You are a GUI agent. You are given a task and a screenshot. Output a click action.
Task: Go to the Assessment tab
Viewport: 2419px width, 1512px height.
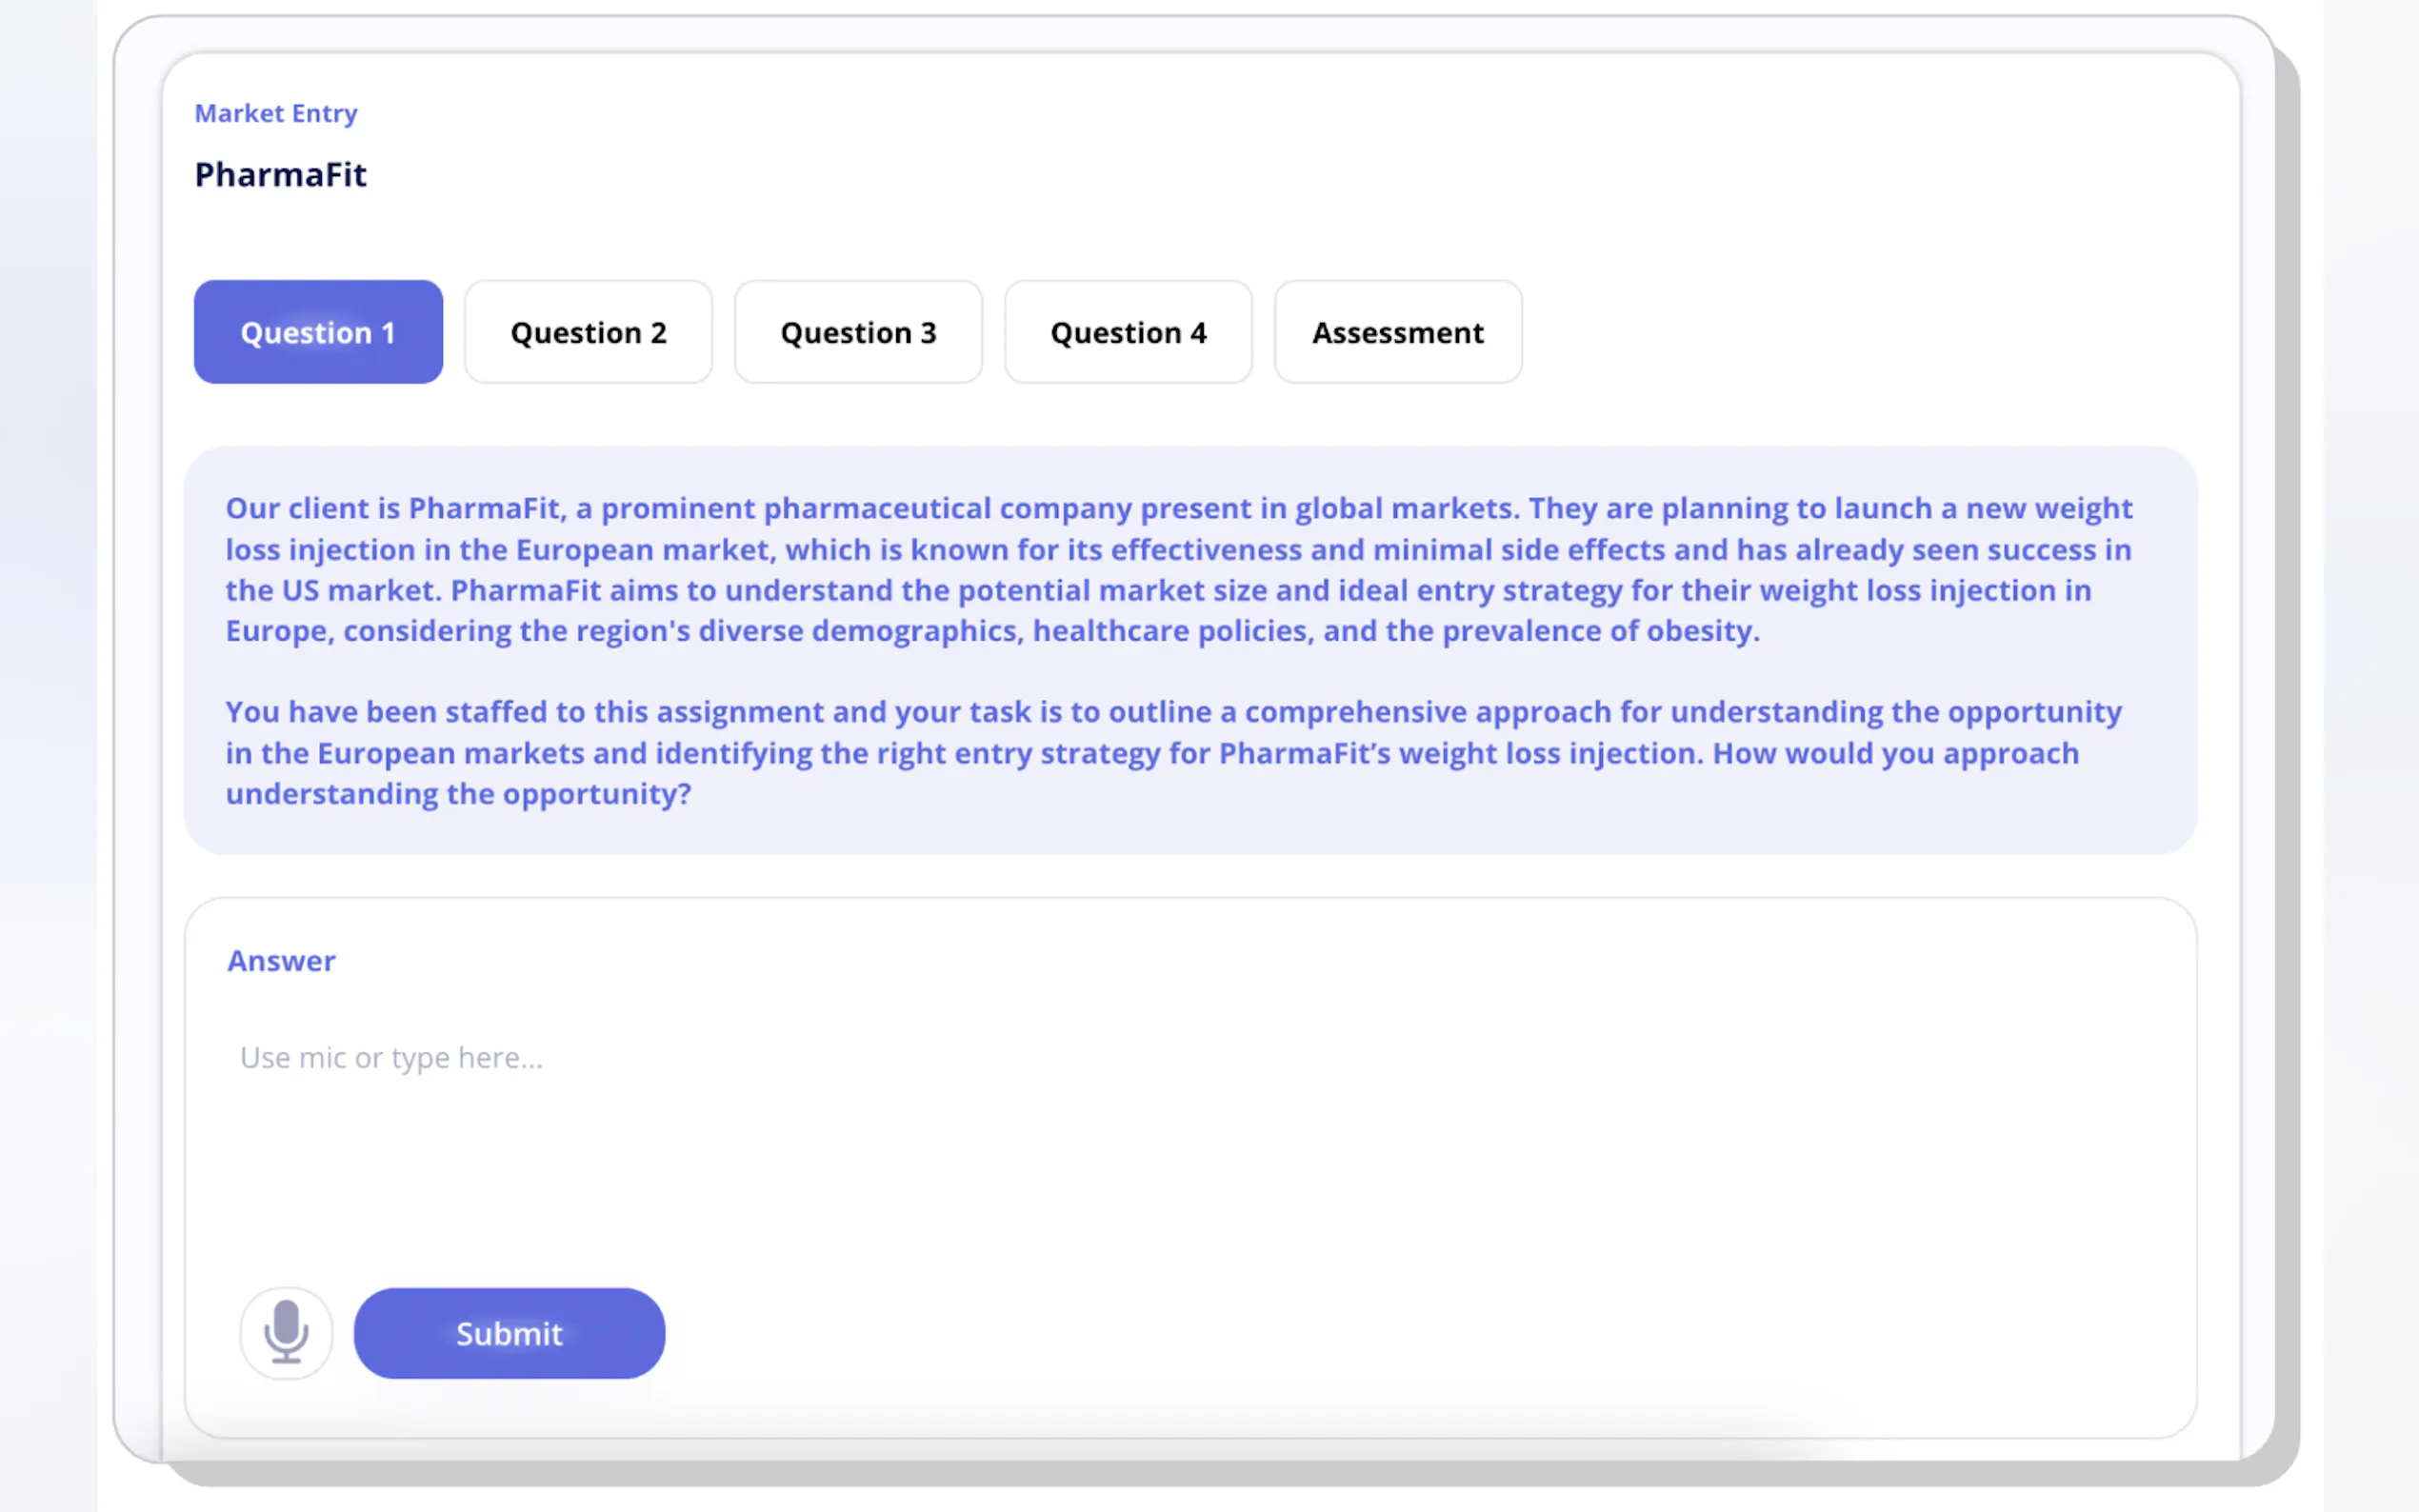(1397, 332)
